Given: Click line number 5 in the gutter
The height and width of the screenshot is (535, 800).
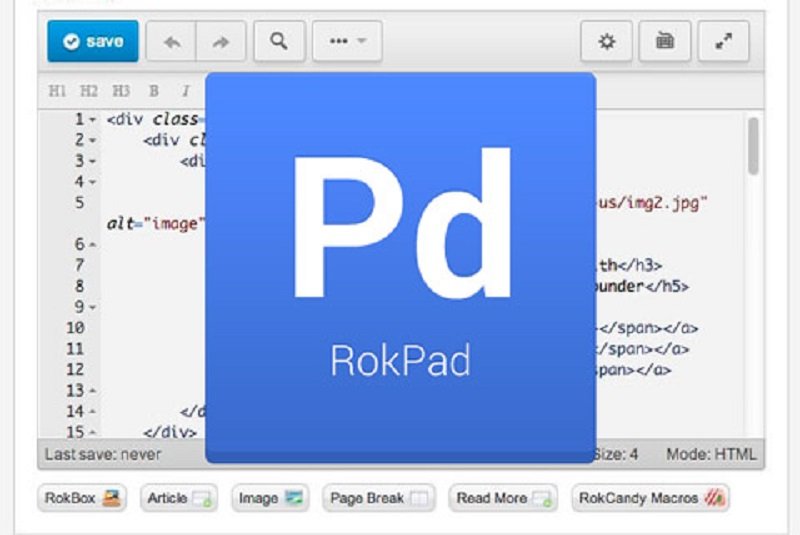Looking at the screenshot, I should [80, 202].
